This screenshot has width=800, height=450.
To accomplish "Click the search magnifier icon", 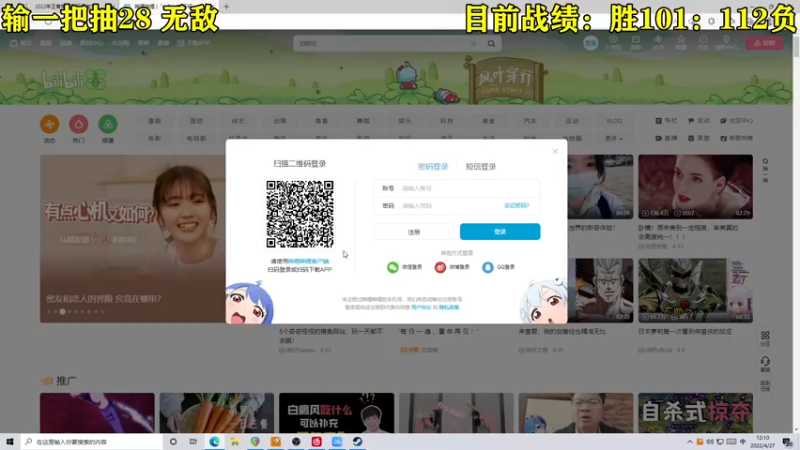I will click(x=491, y=43).
